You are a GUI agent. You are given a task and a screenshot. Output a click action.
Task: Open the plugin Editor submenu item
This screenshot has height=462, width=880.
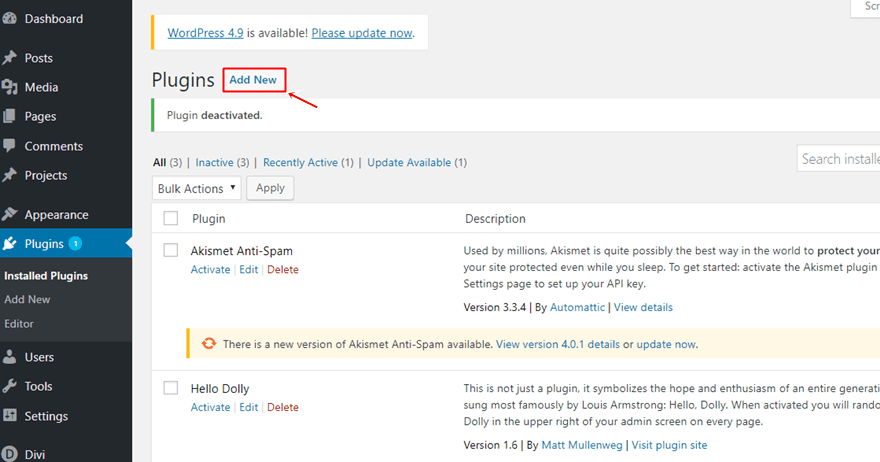tap(19, 323)
